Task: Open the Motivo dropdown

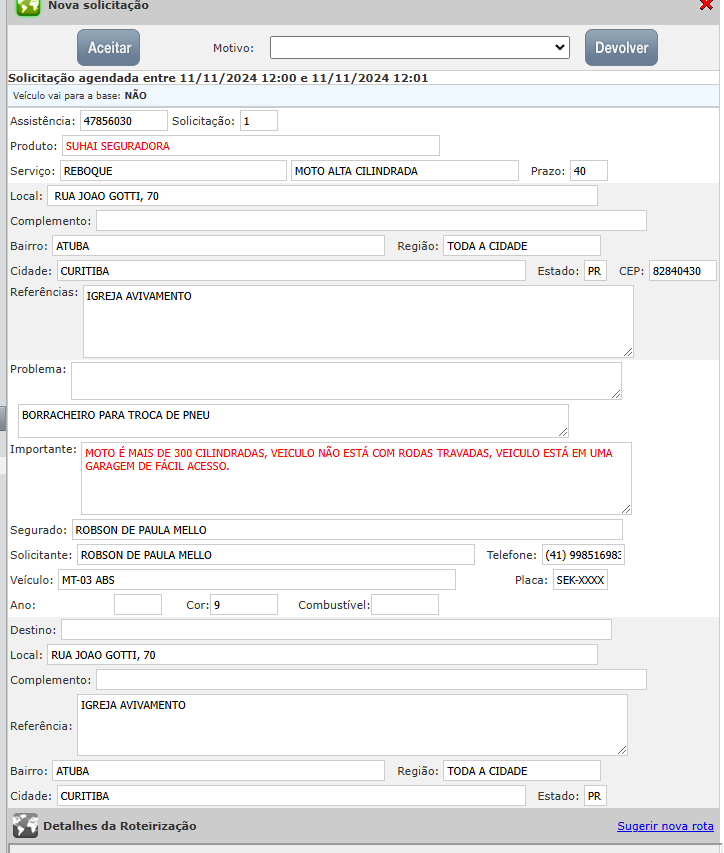Action: 419,48
